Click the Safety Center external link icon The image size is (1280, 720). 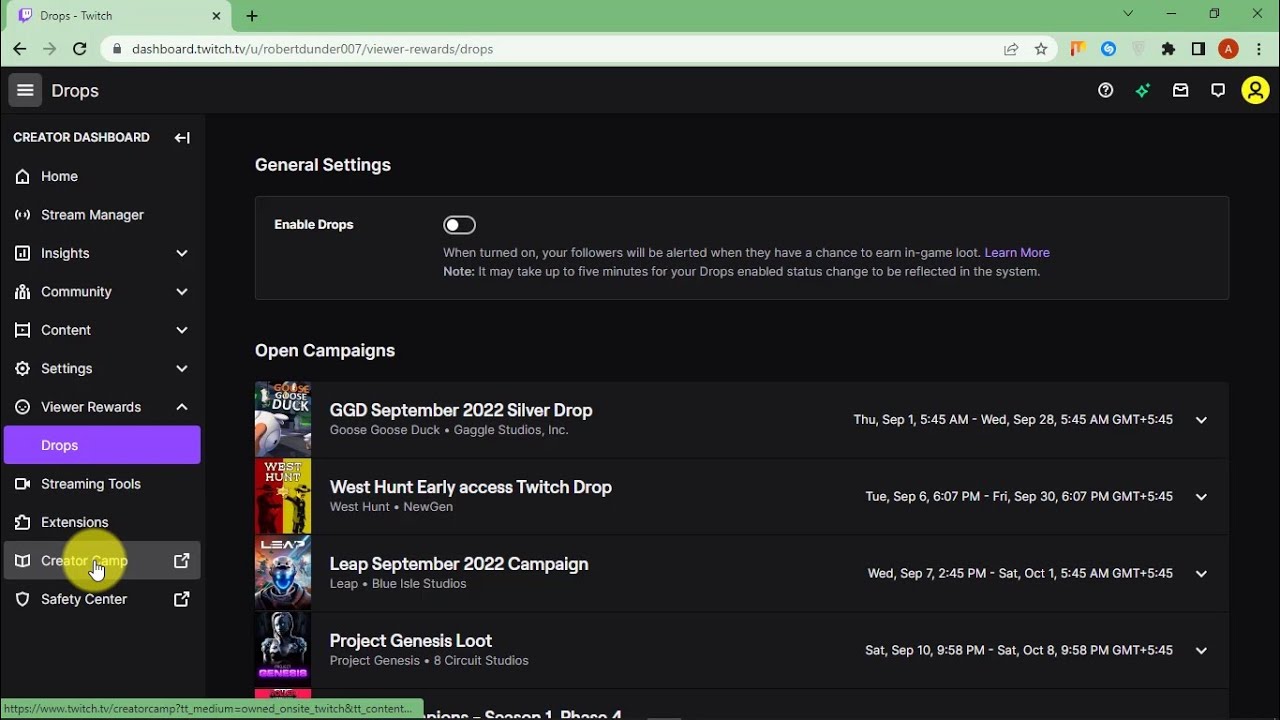(x=182, y=599)
